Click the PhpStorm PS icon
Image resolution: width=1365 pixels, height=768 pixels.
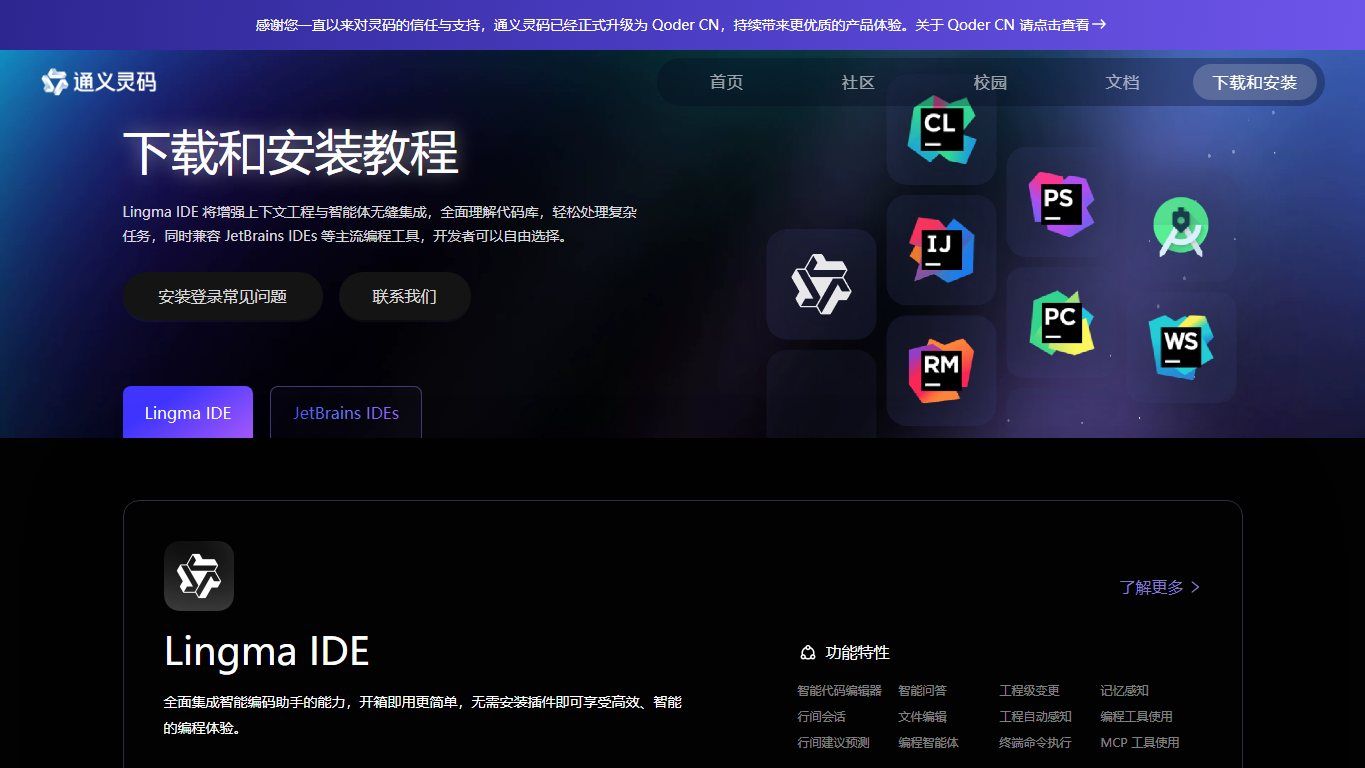pos(1061,203)
